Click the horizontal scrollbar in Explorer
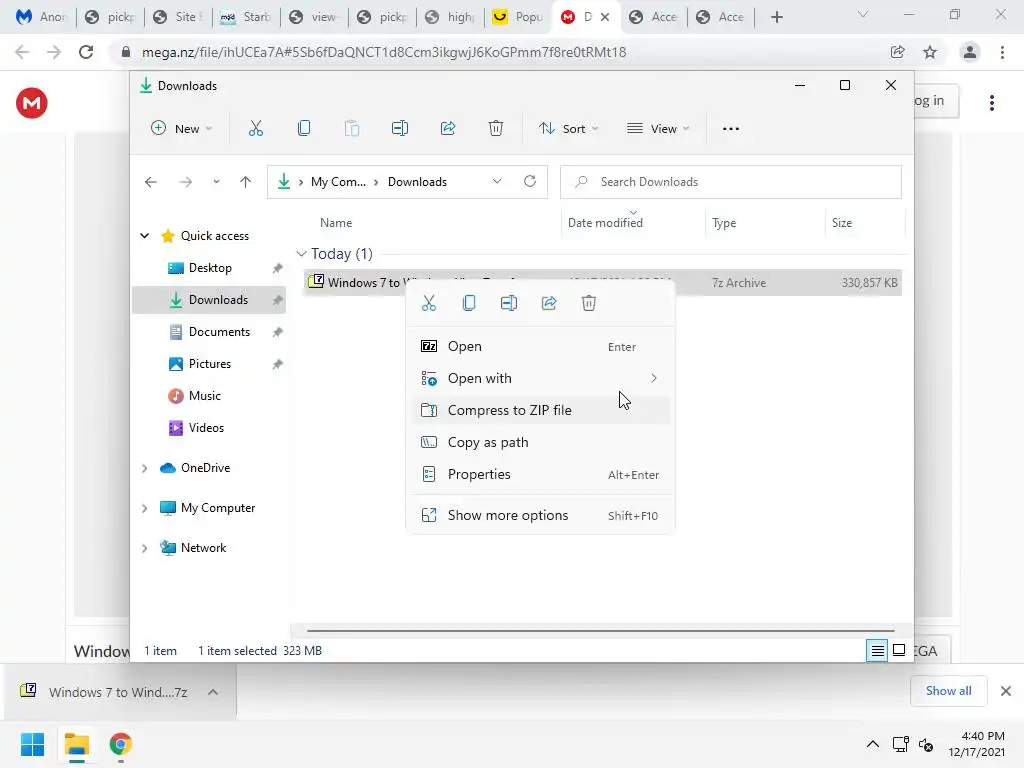The height and width of the screenshot is (768, 1024). (600, 631)
